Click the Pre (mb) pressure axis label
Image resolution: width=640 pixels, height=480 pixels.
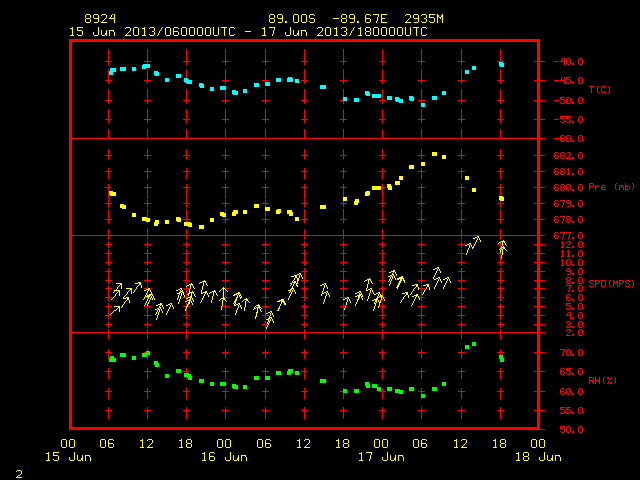tap(611, 187)
